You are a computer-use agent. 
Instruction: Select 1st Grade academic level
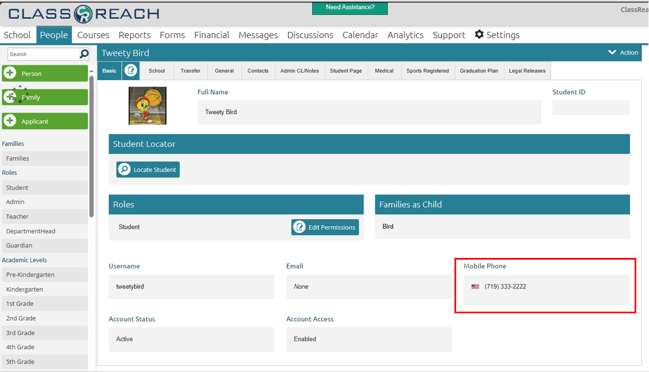point(45,303)
